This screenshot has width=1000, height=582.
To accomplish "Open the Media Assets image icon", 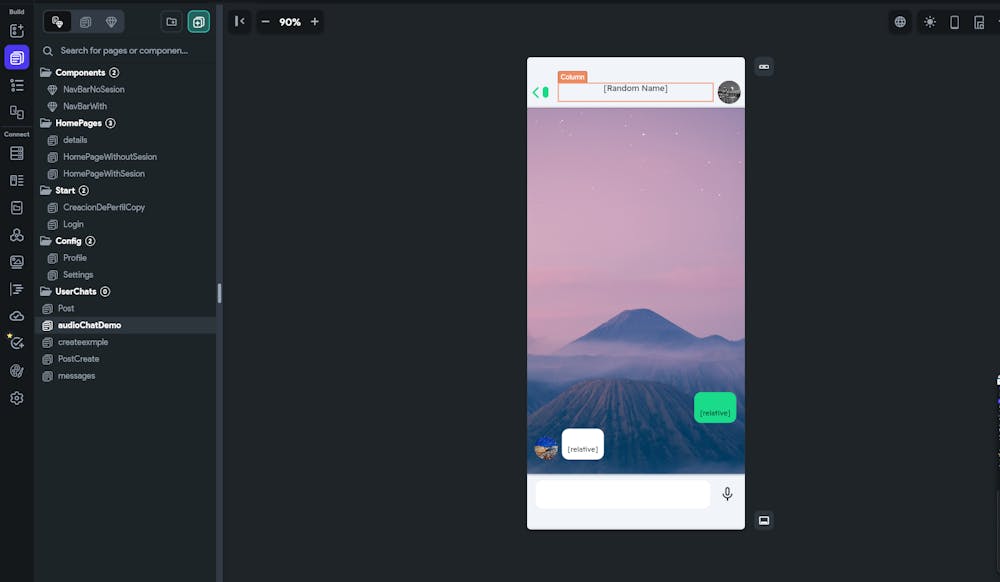I will point(17,262).
